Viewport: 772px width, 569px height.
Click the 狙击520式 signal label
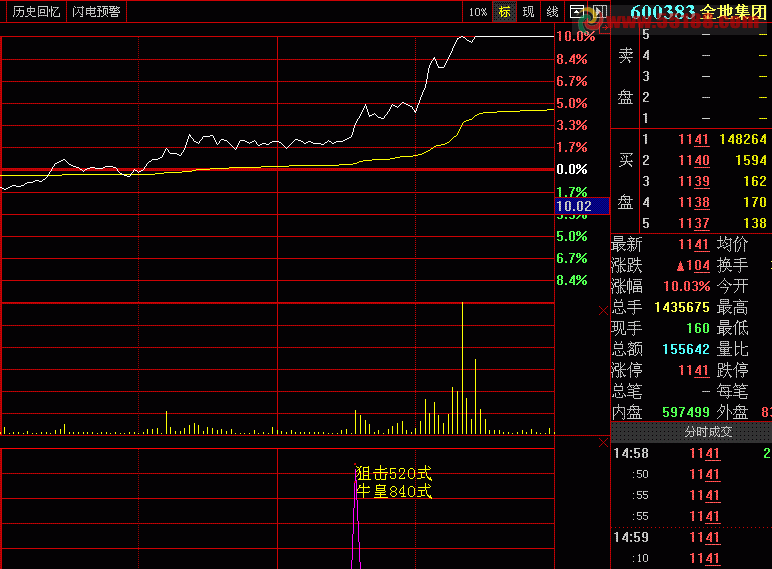pos(394,474)
